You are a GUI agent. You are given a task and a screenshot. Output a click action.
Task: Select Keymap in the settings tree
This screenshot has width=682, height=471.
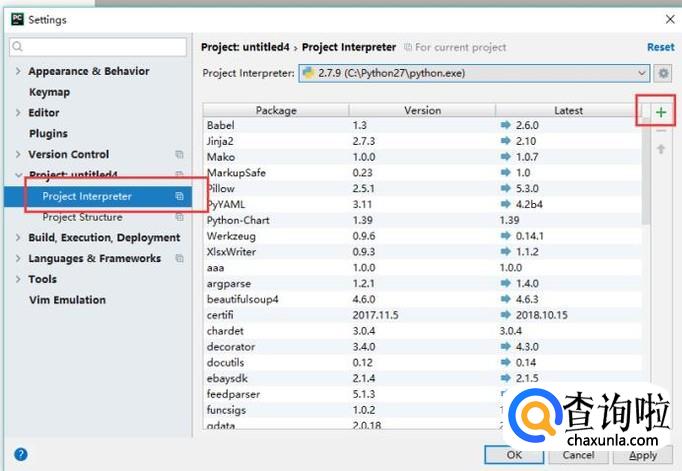coord(49,92)
